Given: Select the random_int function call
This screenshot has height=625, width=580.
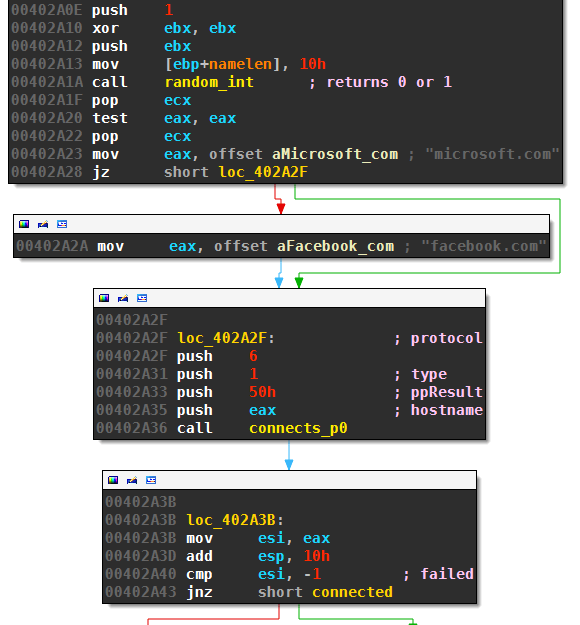Looking at the screenshot, I should (209, 82).
